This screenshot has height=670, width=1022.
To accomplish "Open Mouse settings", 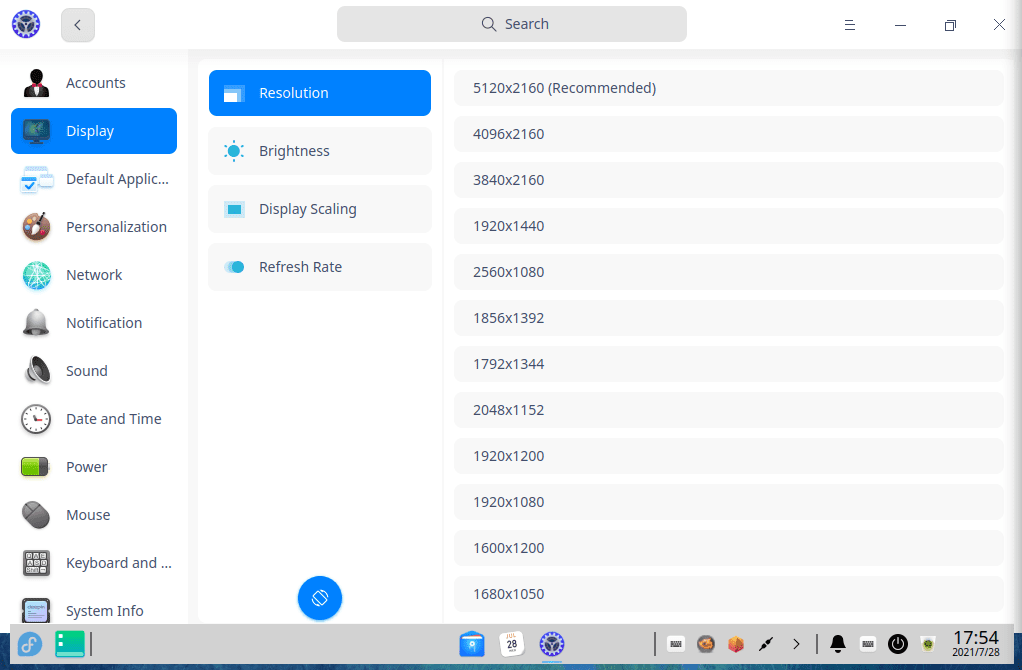I will [x=94, y=515].
